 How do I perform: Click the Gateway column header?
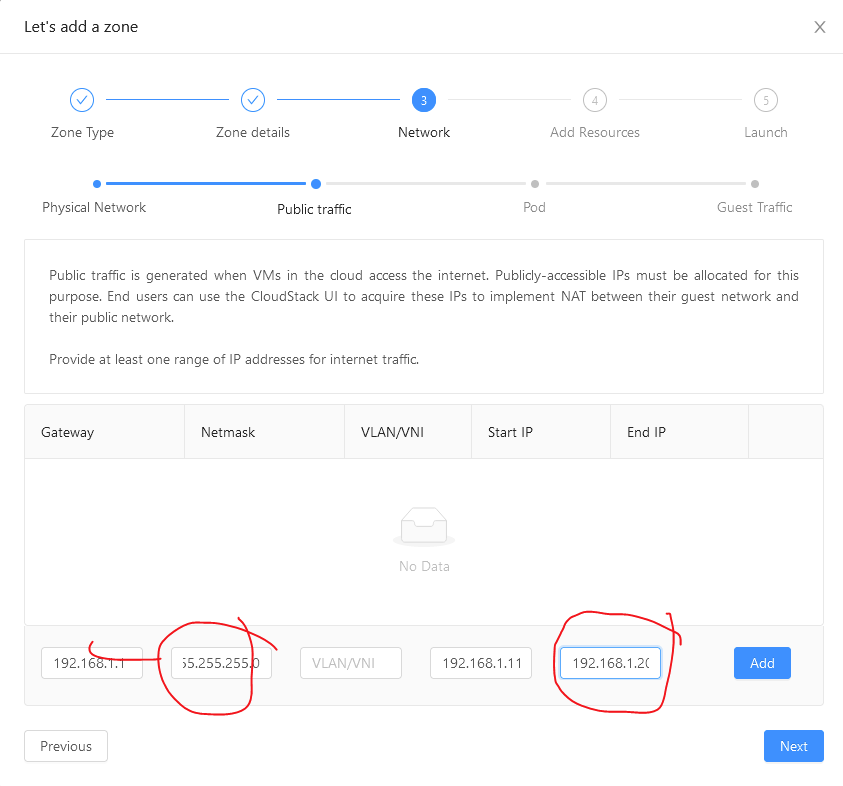[104, 432]
